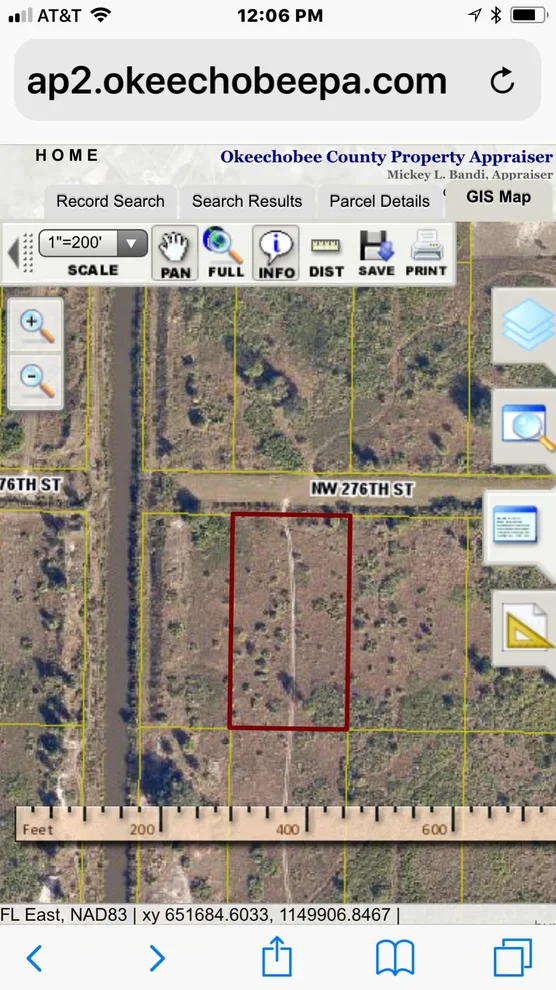
Task: Click the red-outlined selected parcel
Action: tap(289, 622)
